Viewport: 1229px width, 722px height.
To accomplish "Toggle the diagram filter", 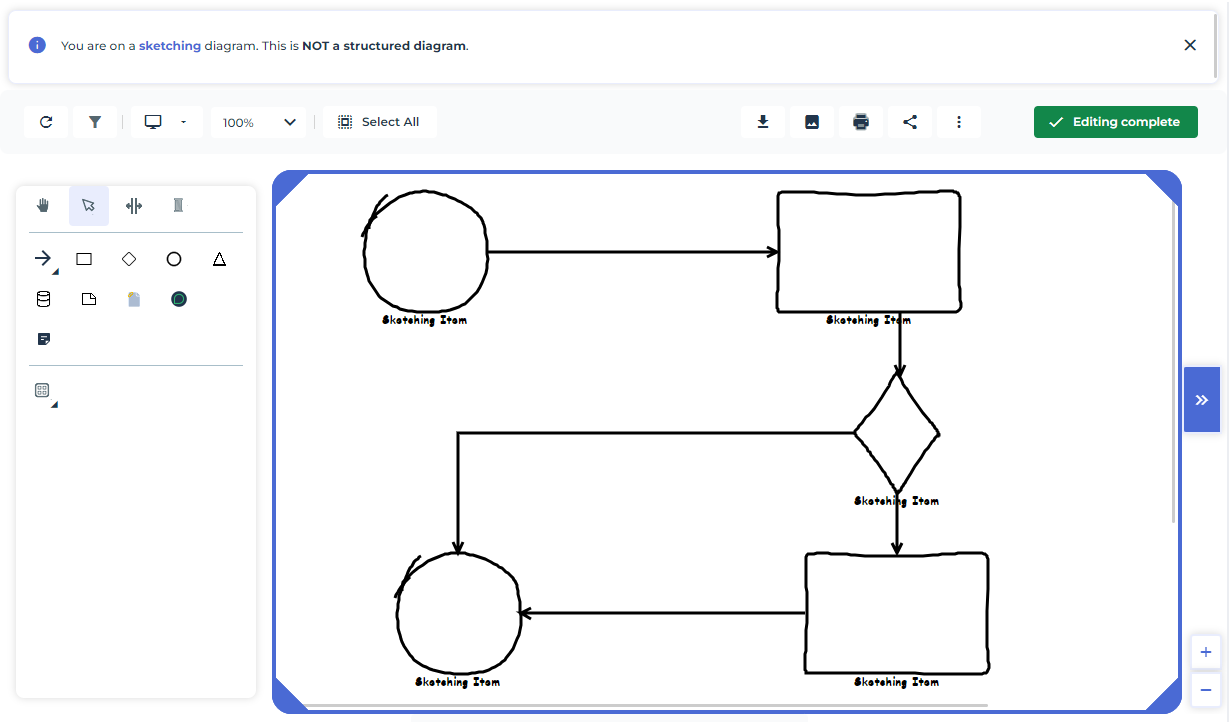I will [x=95, y=122].
